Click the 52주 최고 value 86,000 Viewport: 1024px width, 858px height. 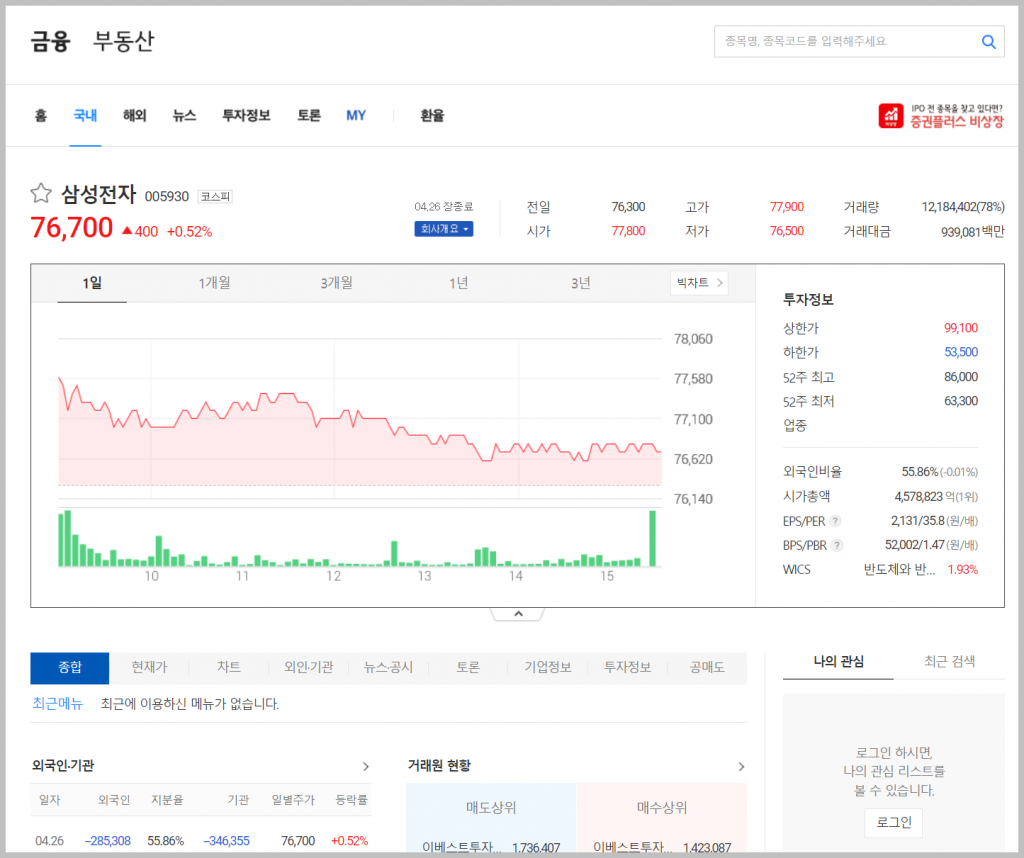tap(961, 377)
